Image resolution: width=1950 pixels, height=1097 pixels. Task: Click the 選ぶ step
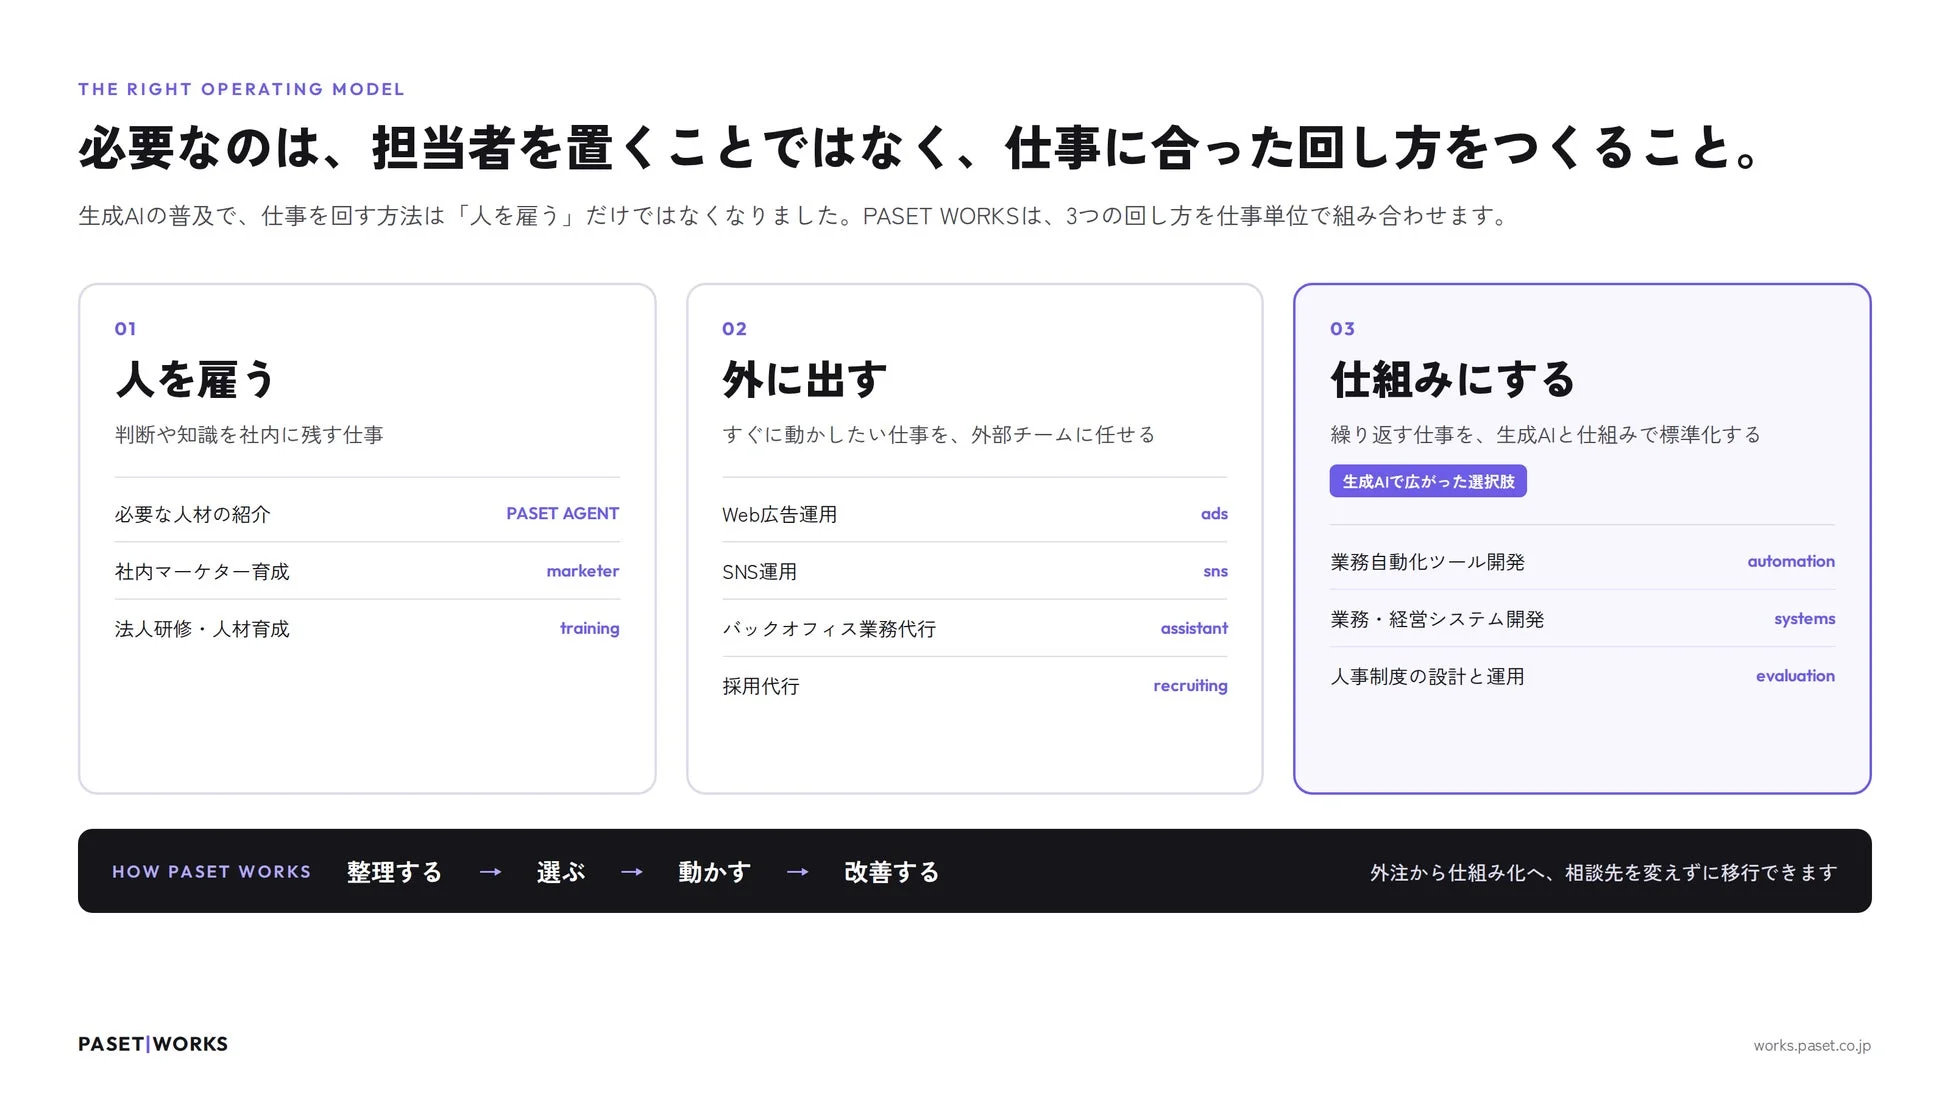tap(561, 872)
